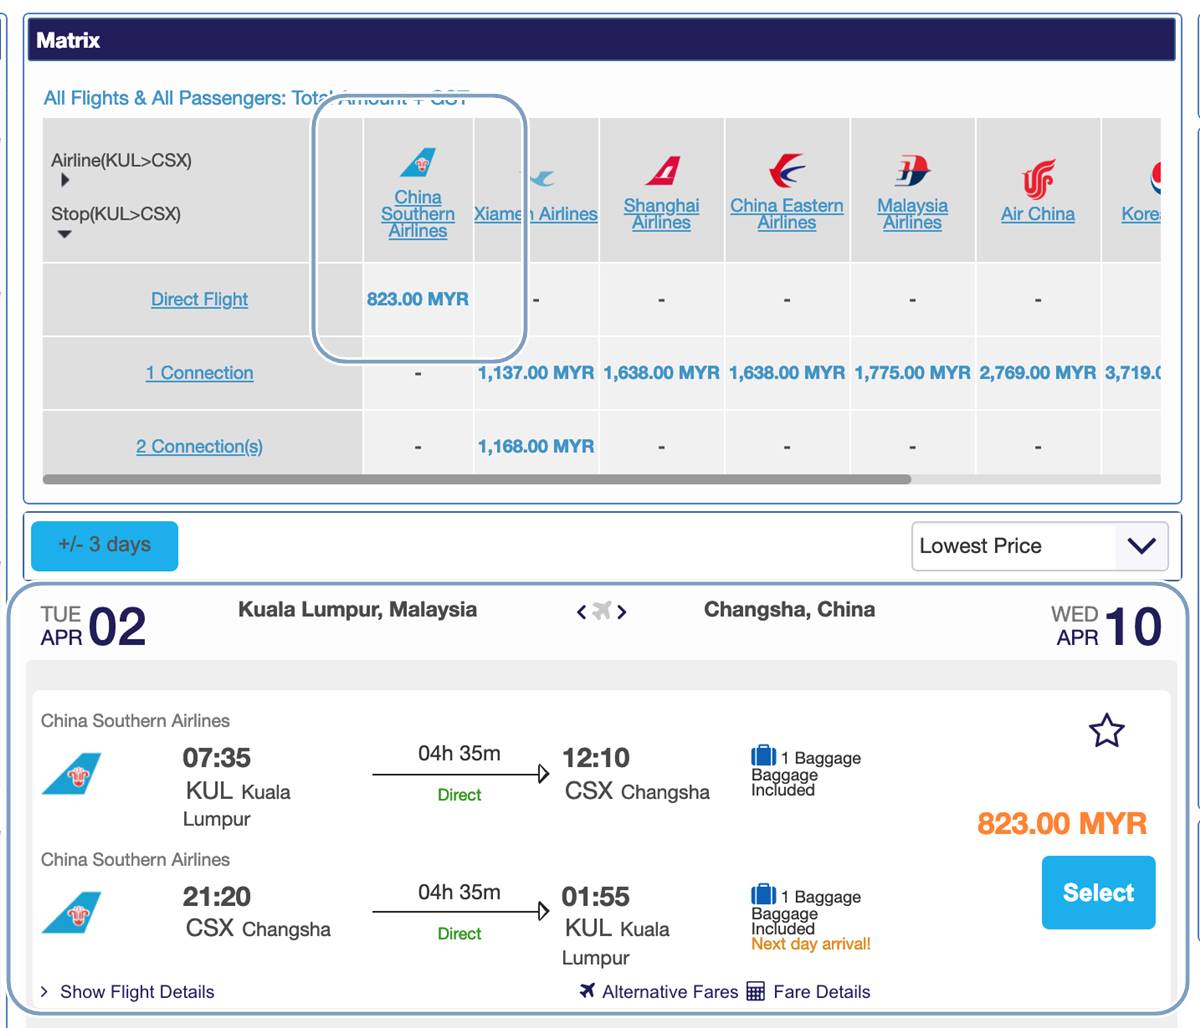The image size is (1200, 1028).
Task: Select the 2,769.00 MYR Air China fare
Action: pos(1038,373)
